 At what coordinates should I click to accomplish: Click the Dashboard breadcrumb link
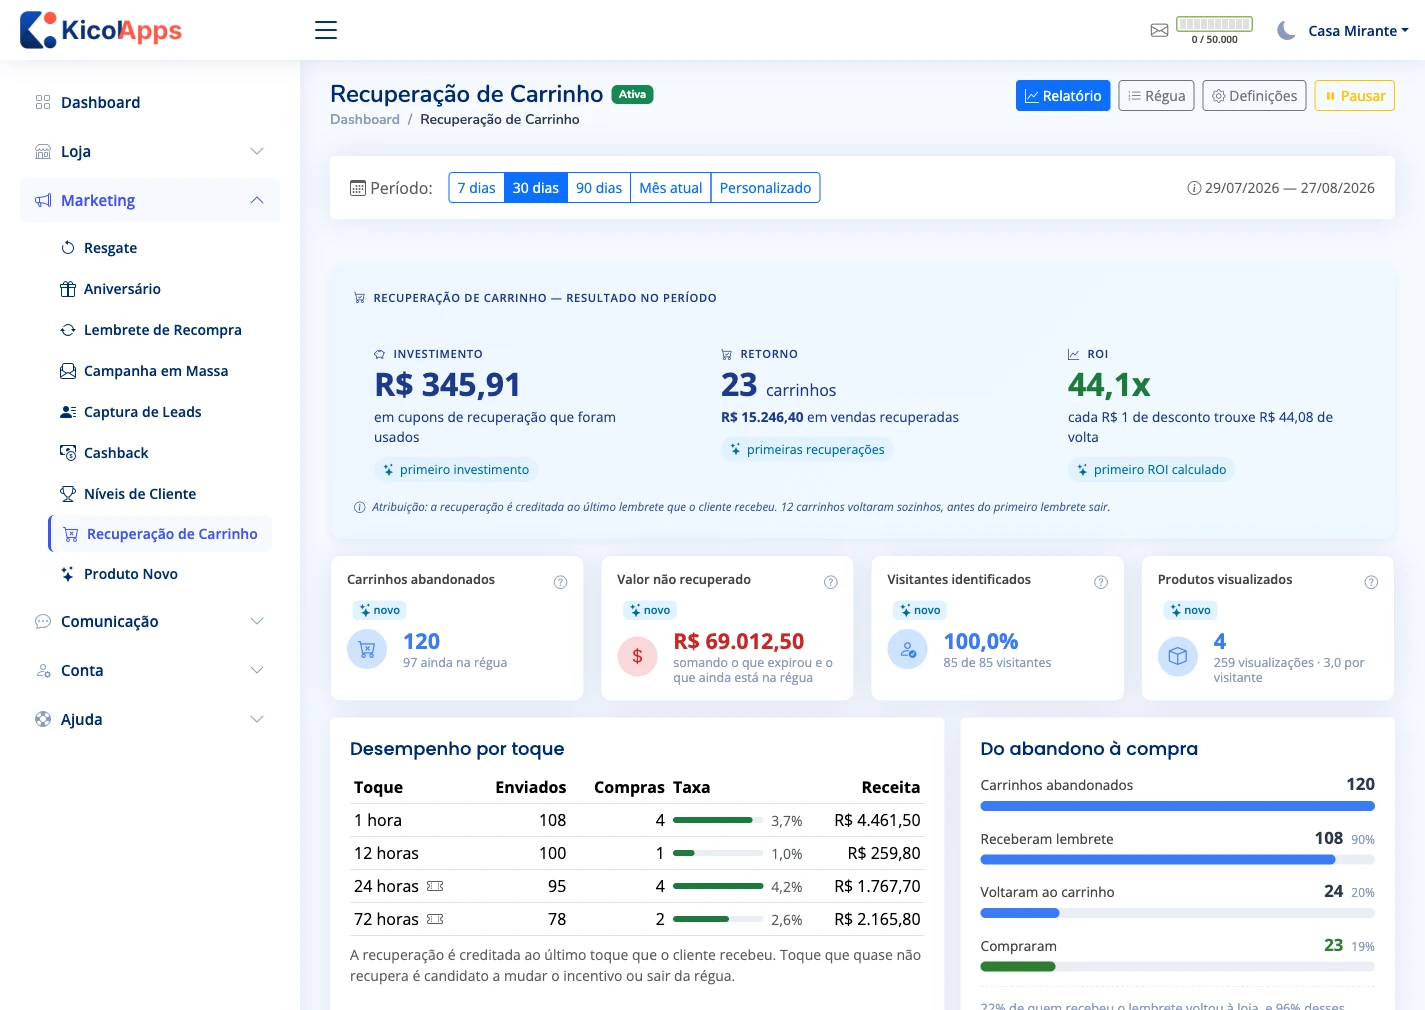pyautogui.click(x=365, y=119)
